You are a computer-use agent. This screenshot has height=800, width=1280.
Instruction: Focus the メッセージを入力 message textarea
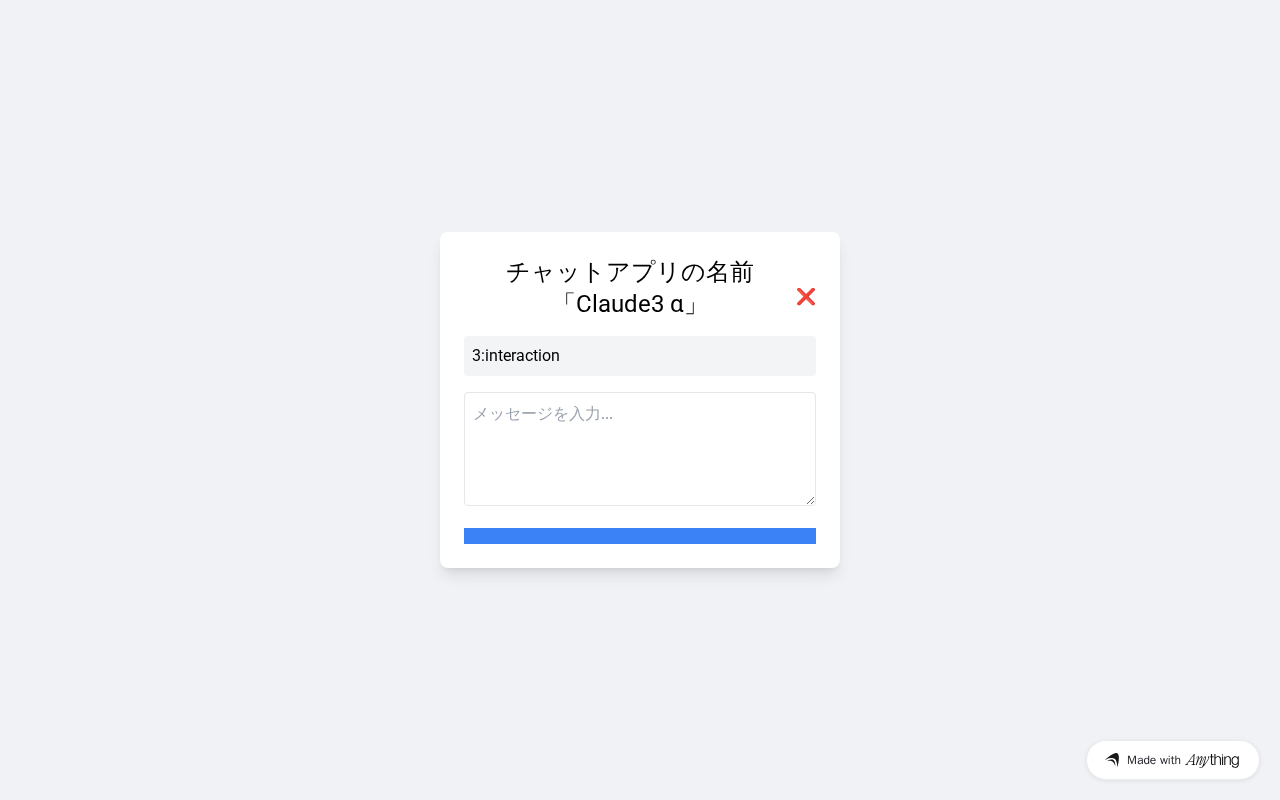point(640,449)
